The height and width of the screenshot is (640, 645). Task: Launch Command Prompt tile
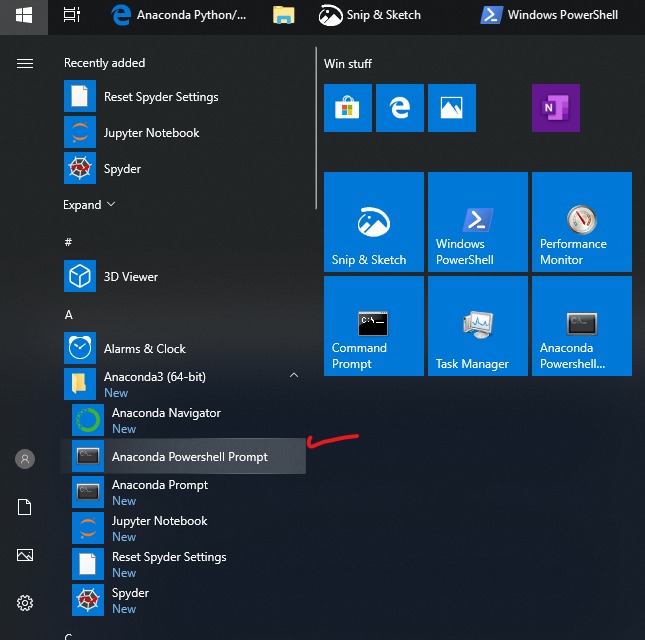pyautogui.click(x=374, y=326)
